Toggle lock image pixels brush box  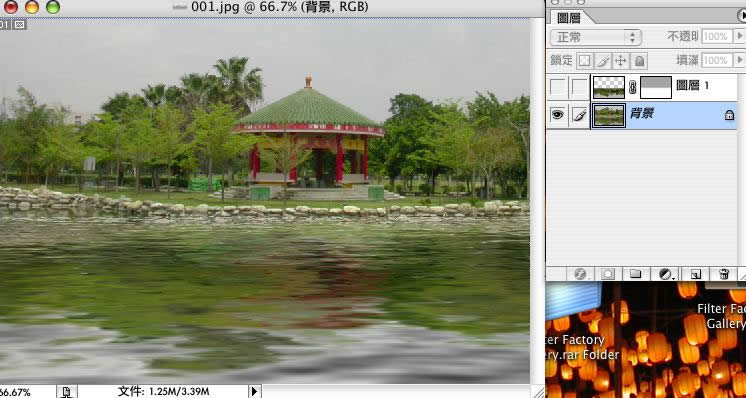click(x=603, y=61)
